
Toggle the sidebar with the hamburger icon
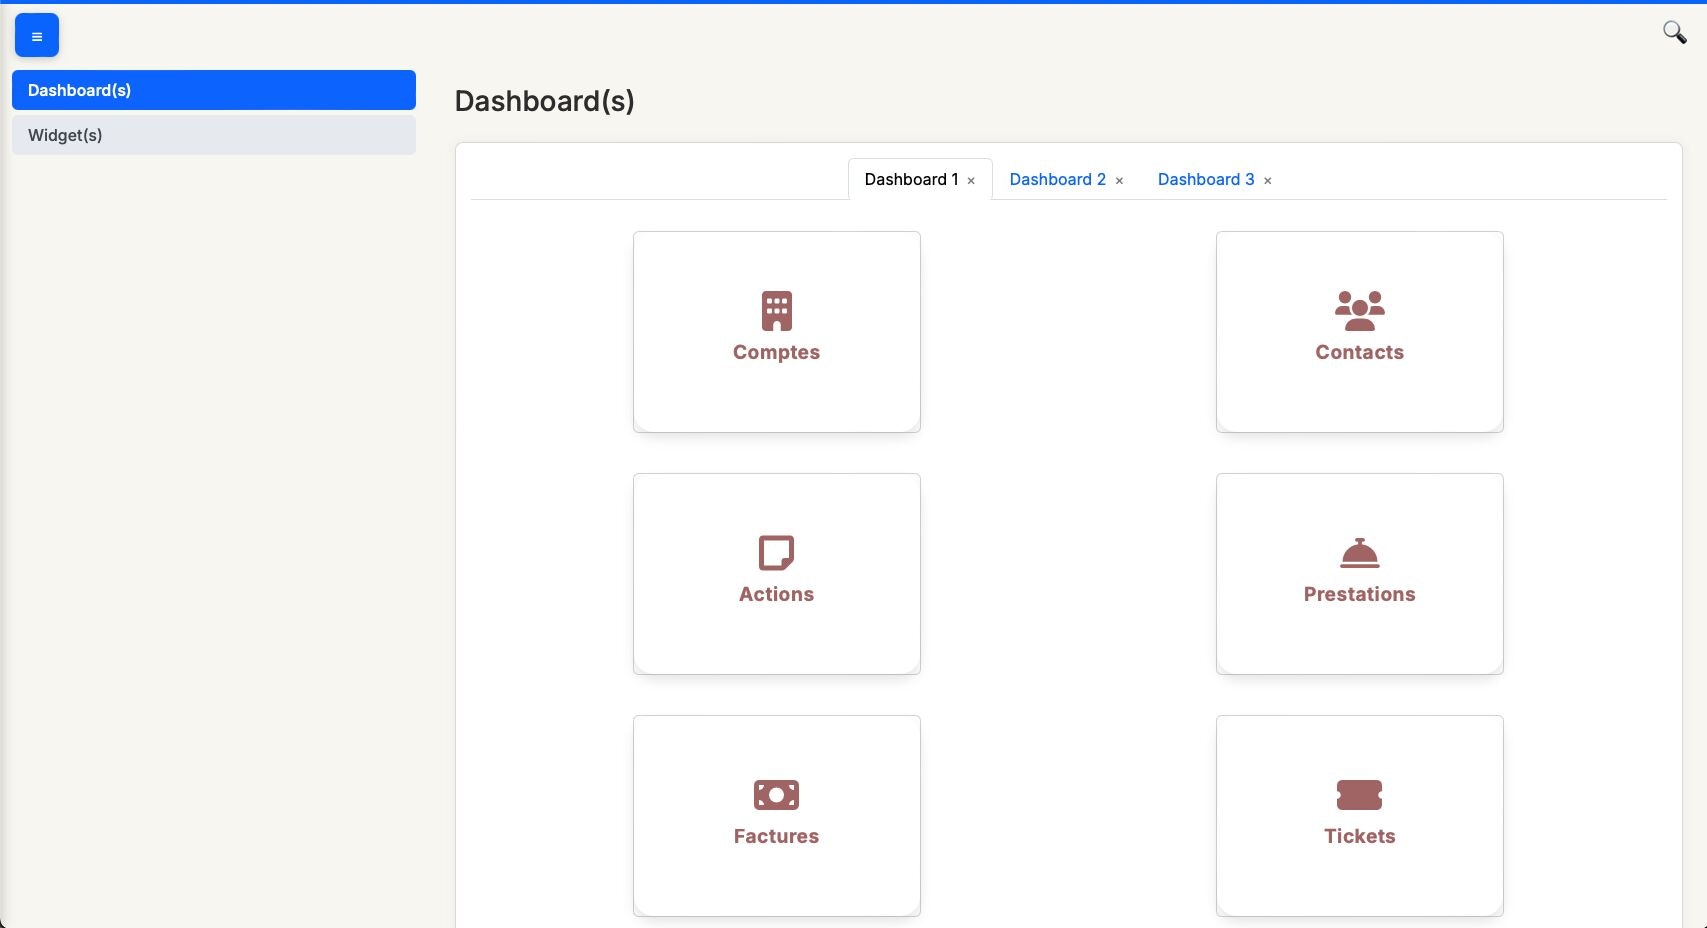(36, 35)
